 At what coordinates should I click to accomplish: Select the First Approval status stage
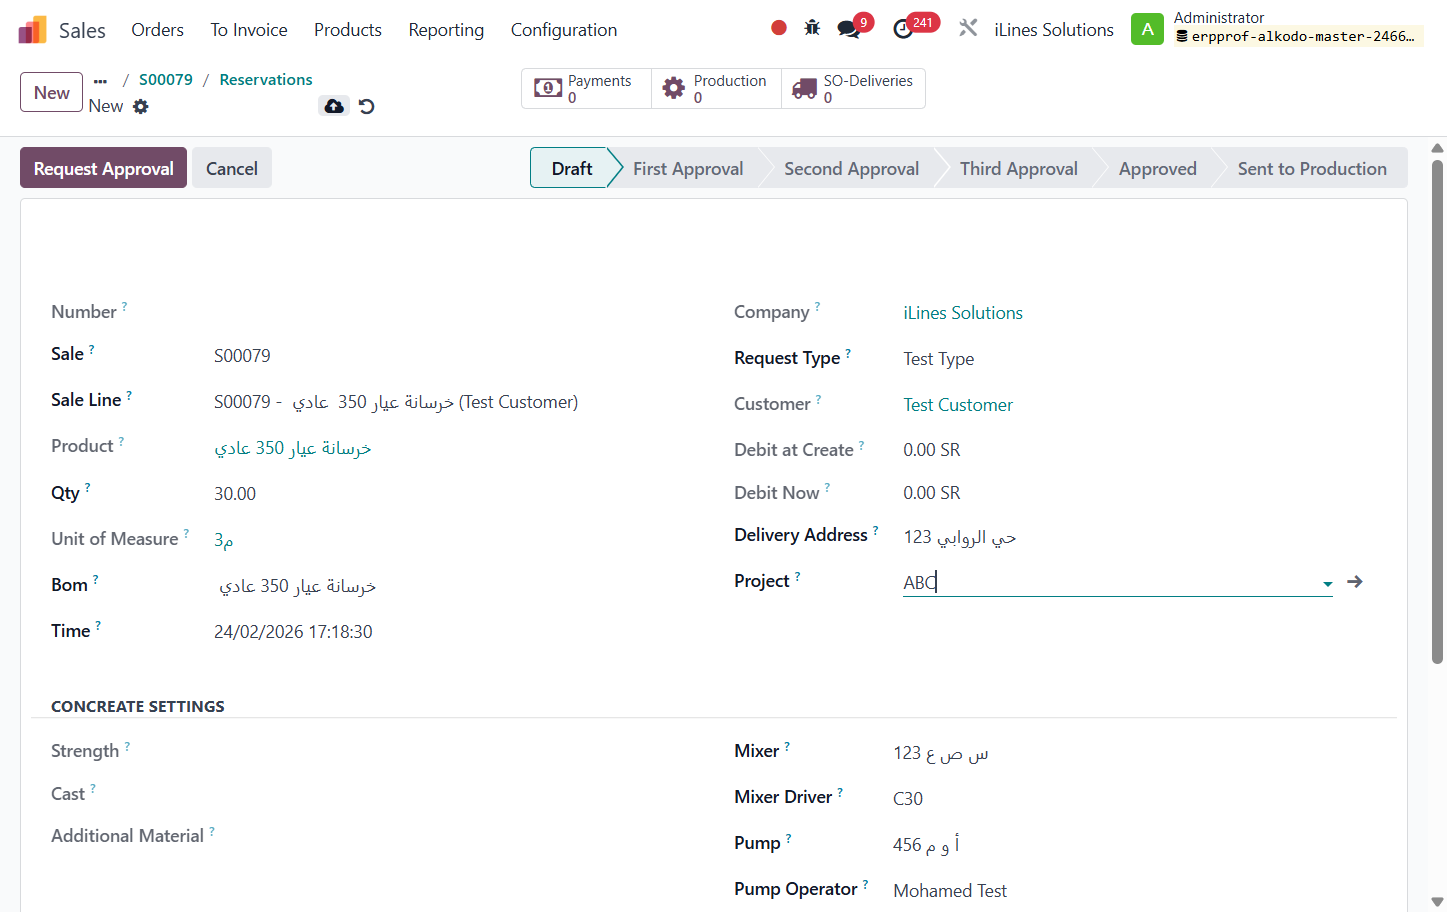[688, 168]
